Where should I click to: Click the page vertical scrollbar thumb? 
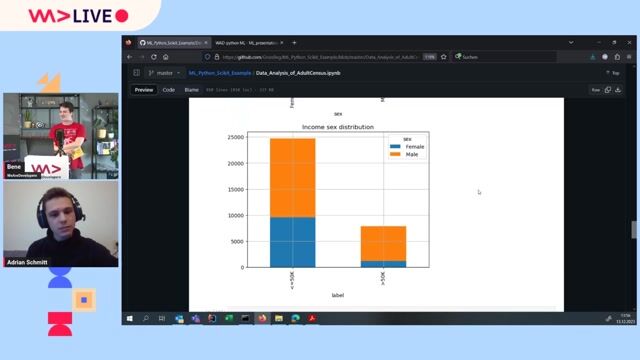[634, 230]
